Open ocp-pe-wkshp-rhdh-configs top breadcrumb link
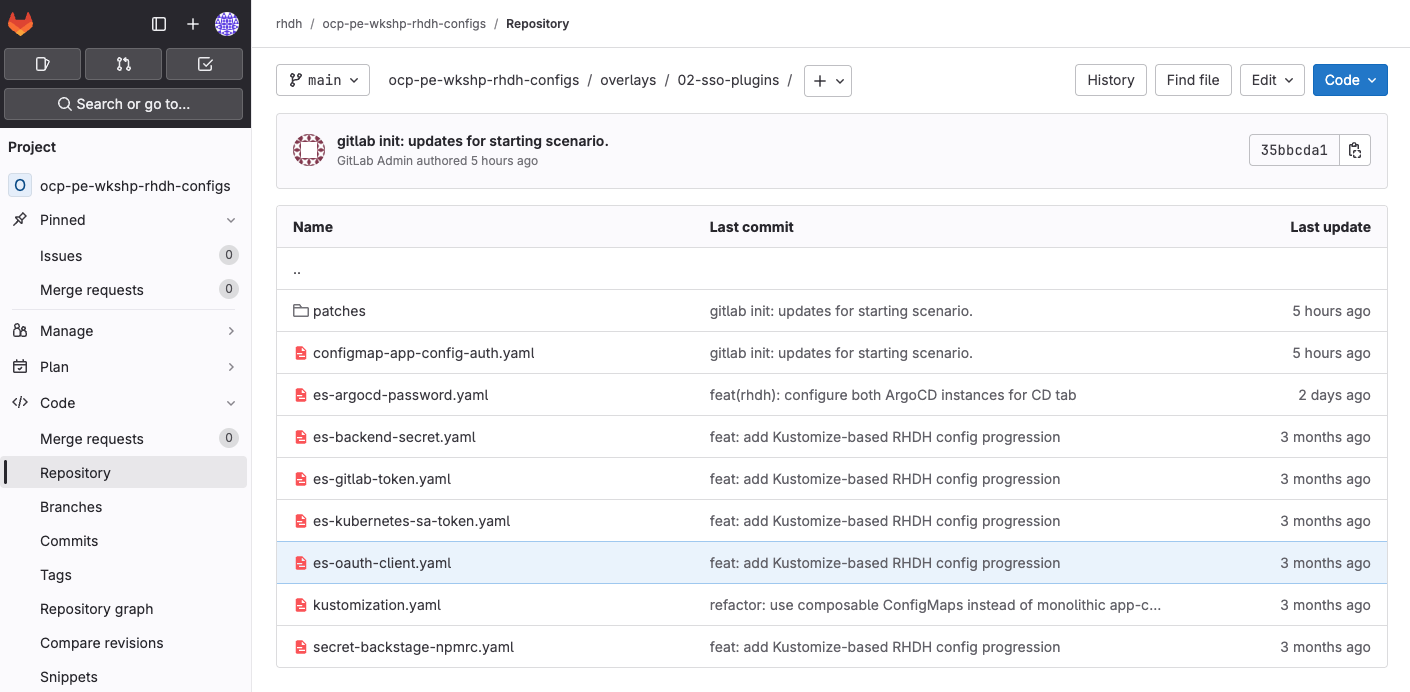The height and width of the screenshot is (692, 1410). pyautogui.click(x=404, y=24)
